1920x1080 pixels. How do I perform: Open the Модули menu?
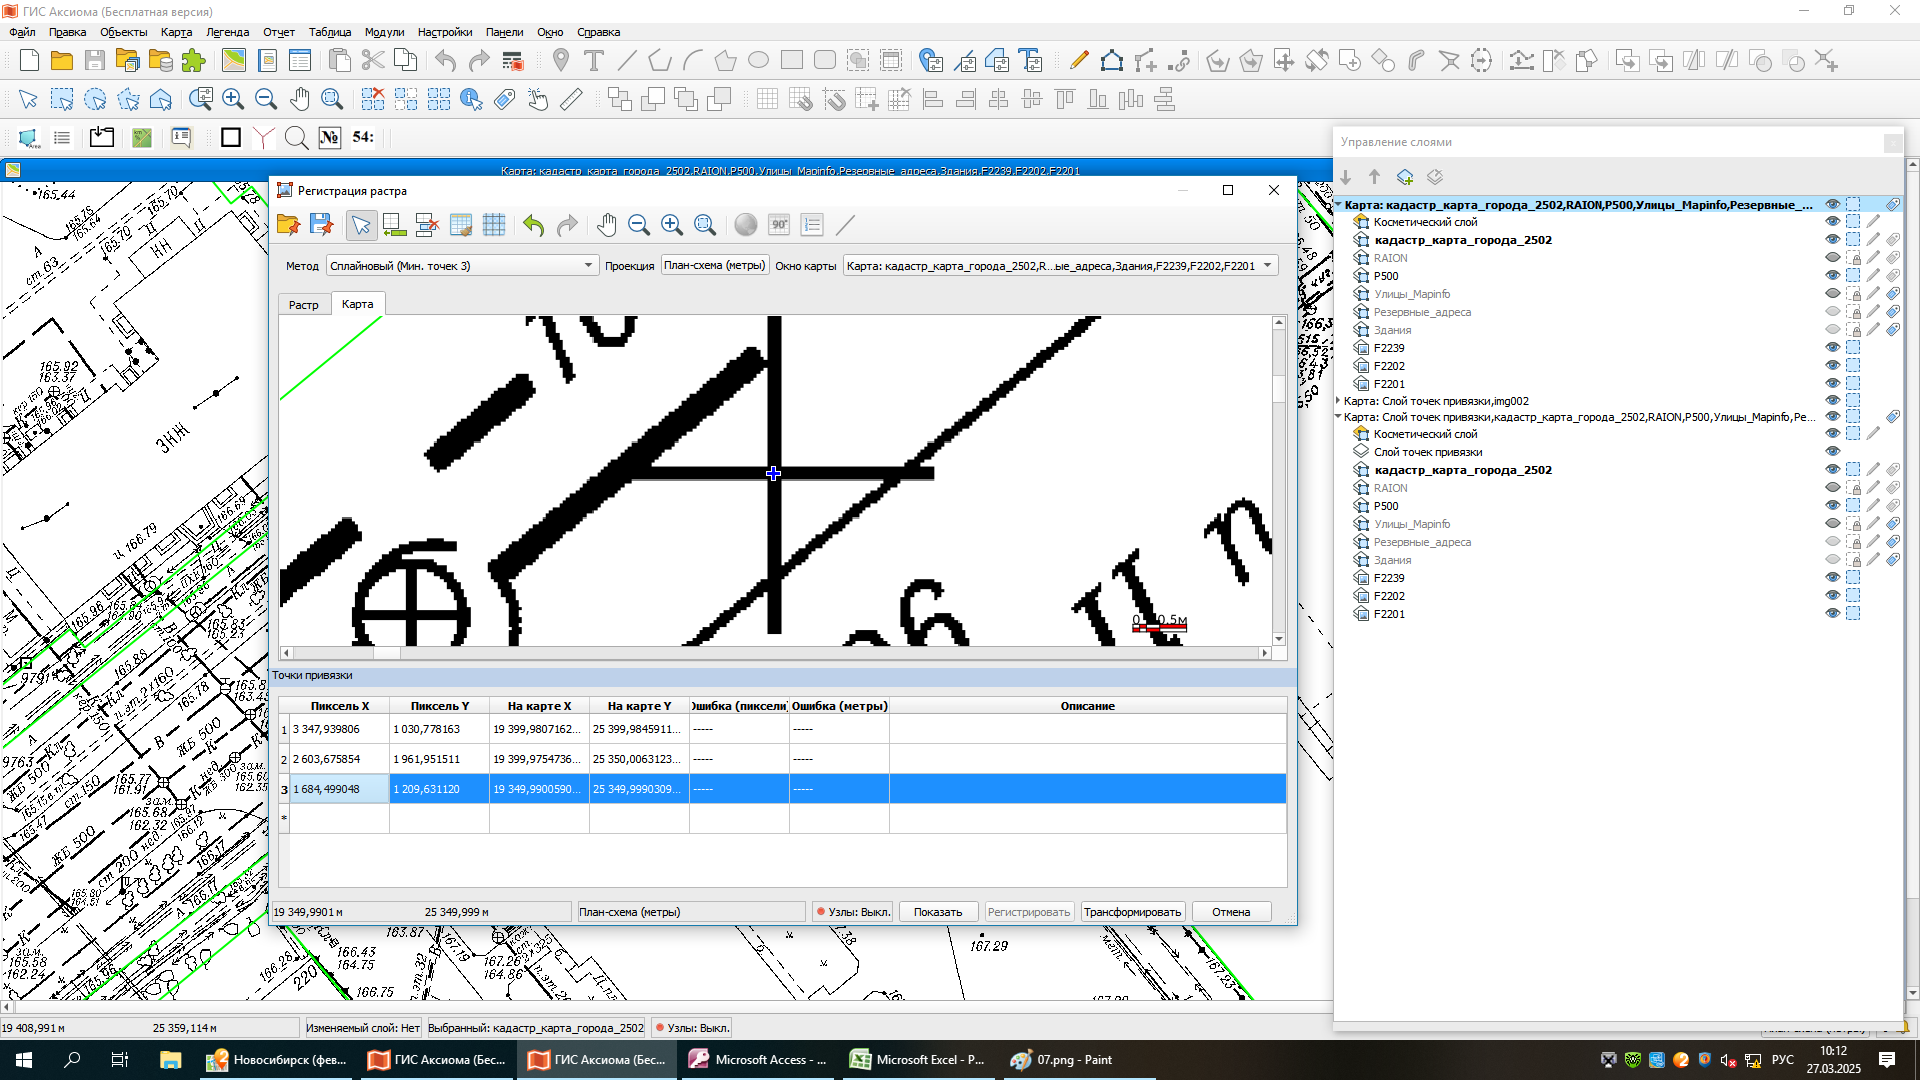point(384,32)
